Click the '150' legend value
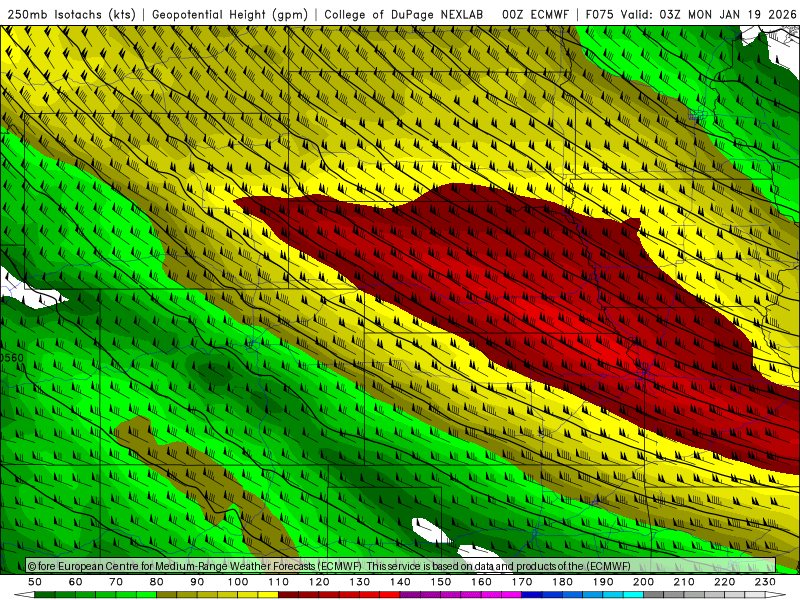 441,582
